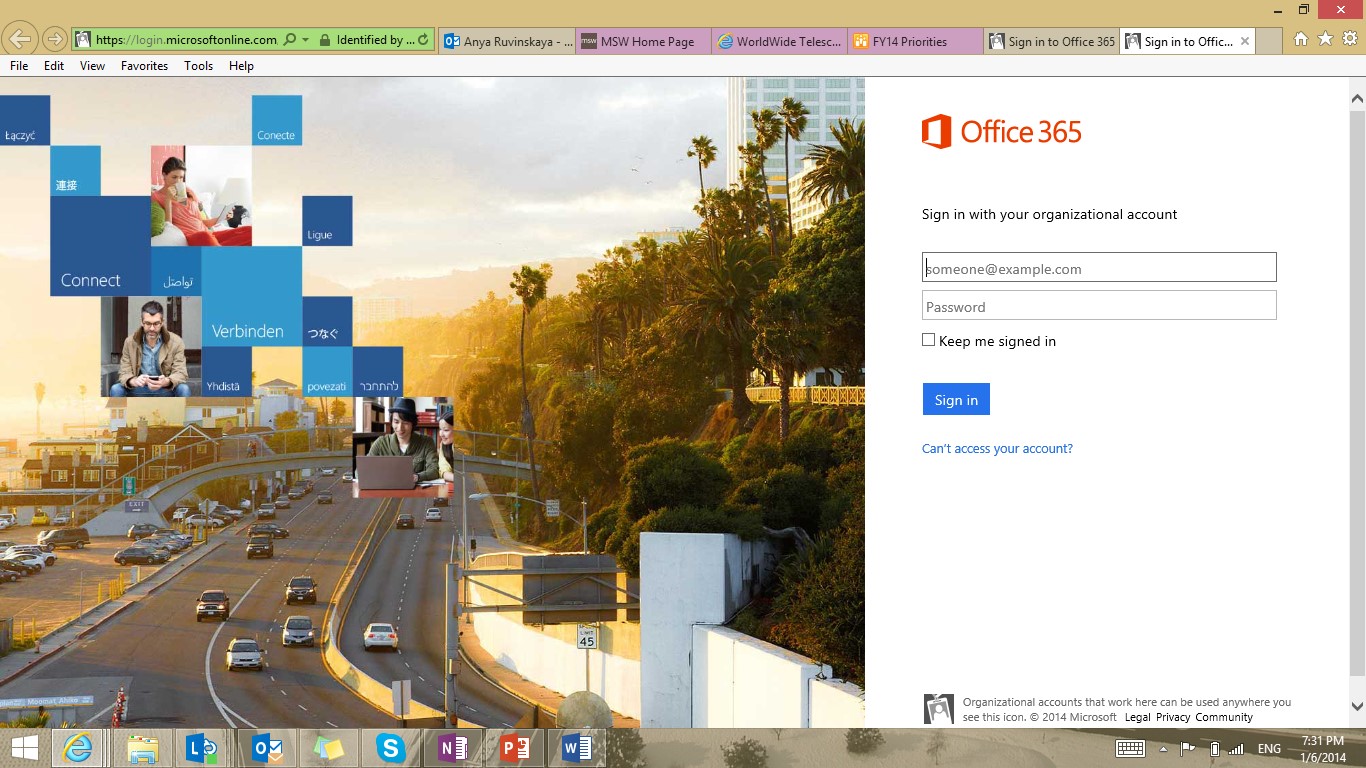Open Lync from the taskbar
The height and width of the screenshot is (768, 1366).
coord(204,748)
